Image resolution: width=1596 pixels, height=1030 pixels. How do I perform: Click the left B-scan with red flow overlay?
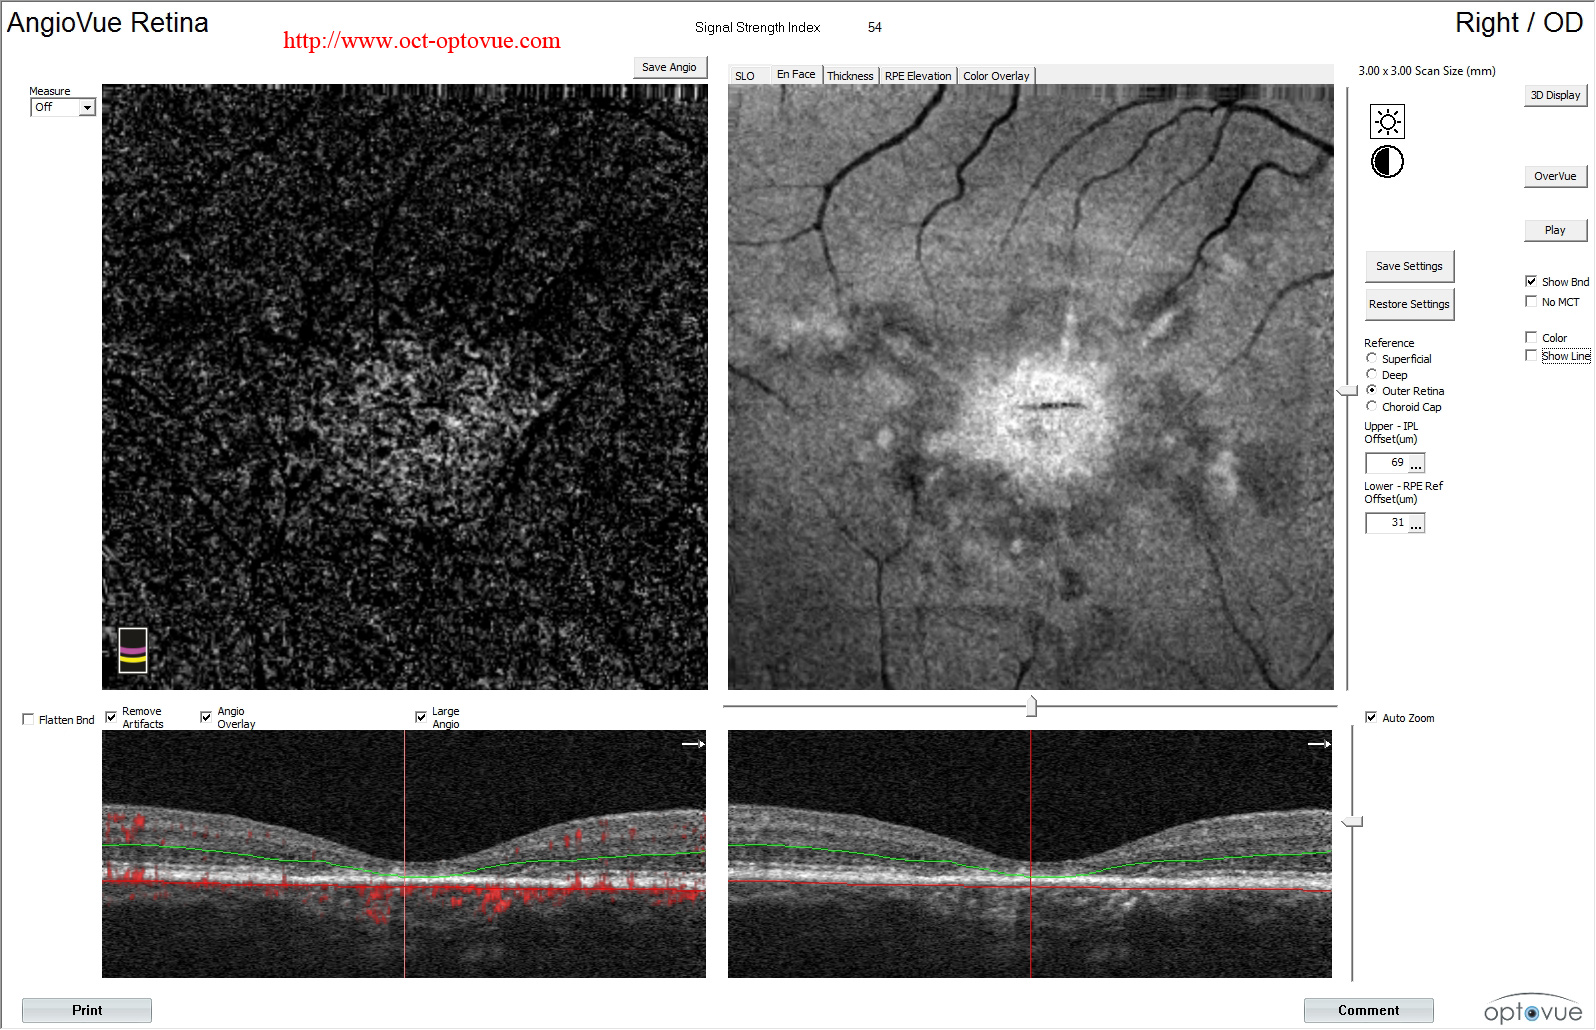click(404, 854)
